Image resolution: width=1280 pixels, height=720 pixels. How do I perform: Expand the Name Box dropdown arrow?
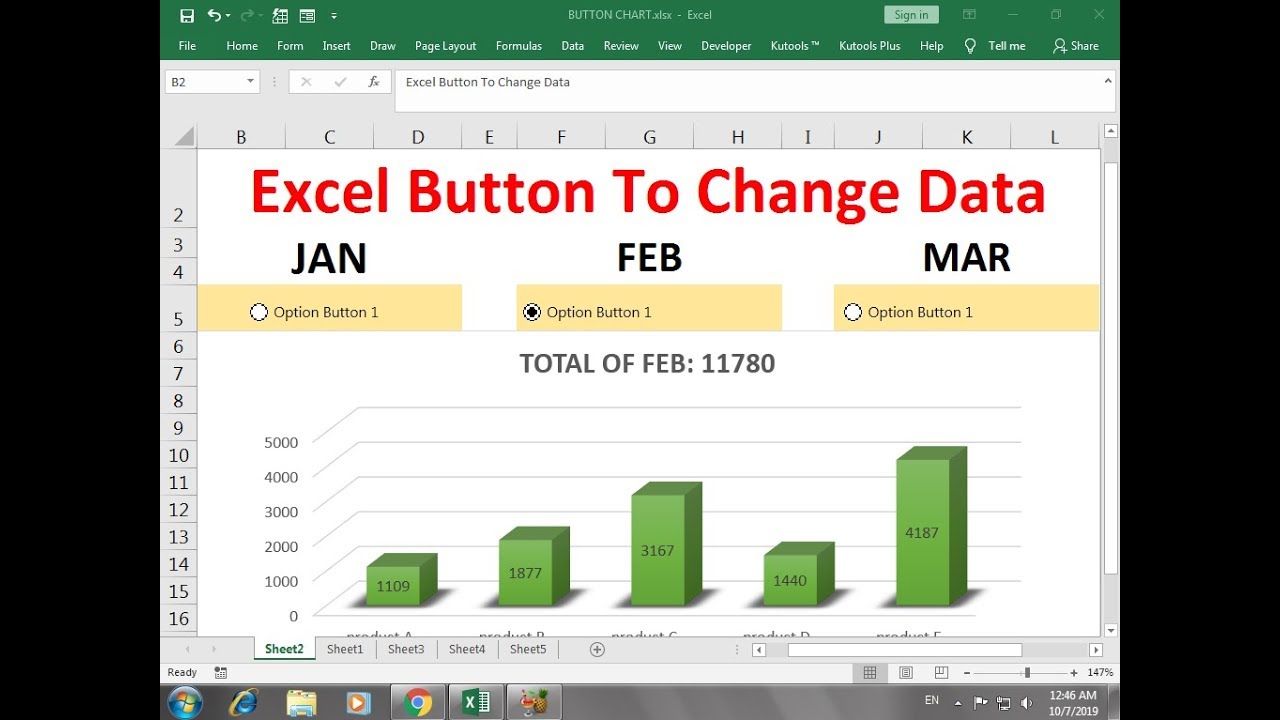[251, 82]
